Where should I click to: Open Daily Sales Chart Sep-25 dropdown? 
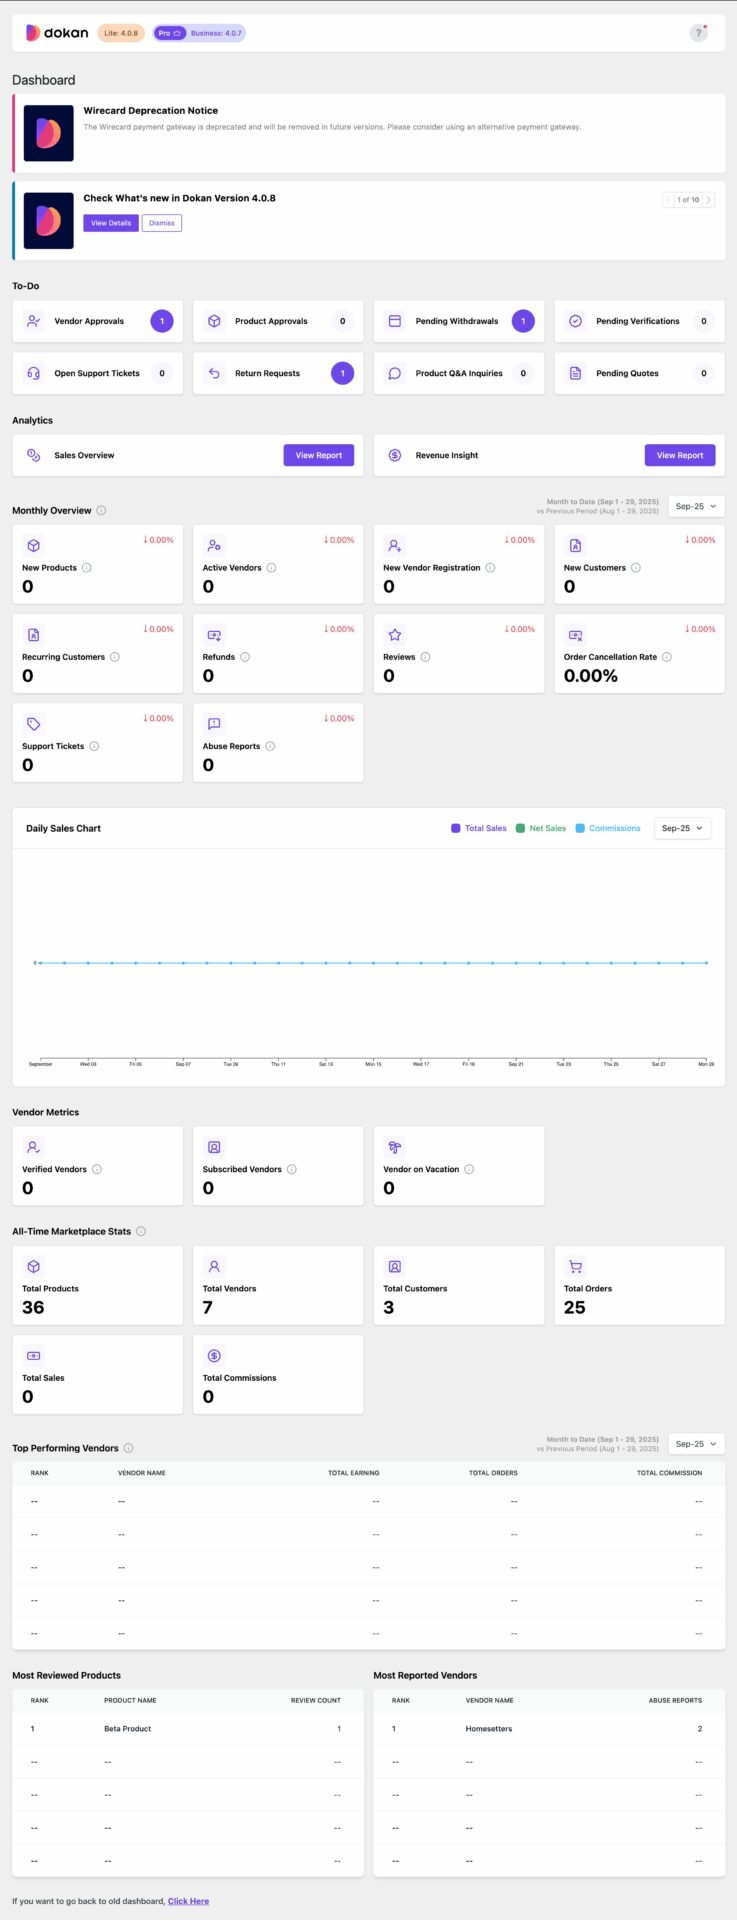tap(682, 828)
